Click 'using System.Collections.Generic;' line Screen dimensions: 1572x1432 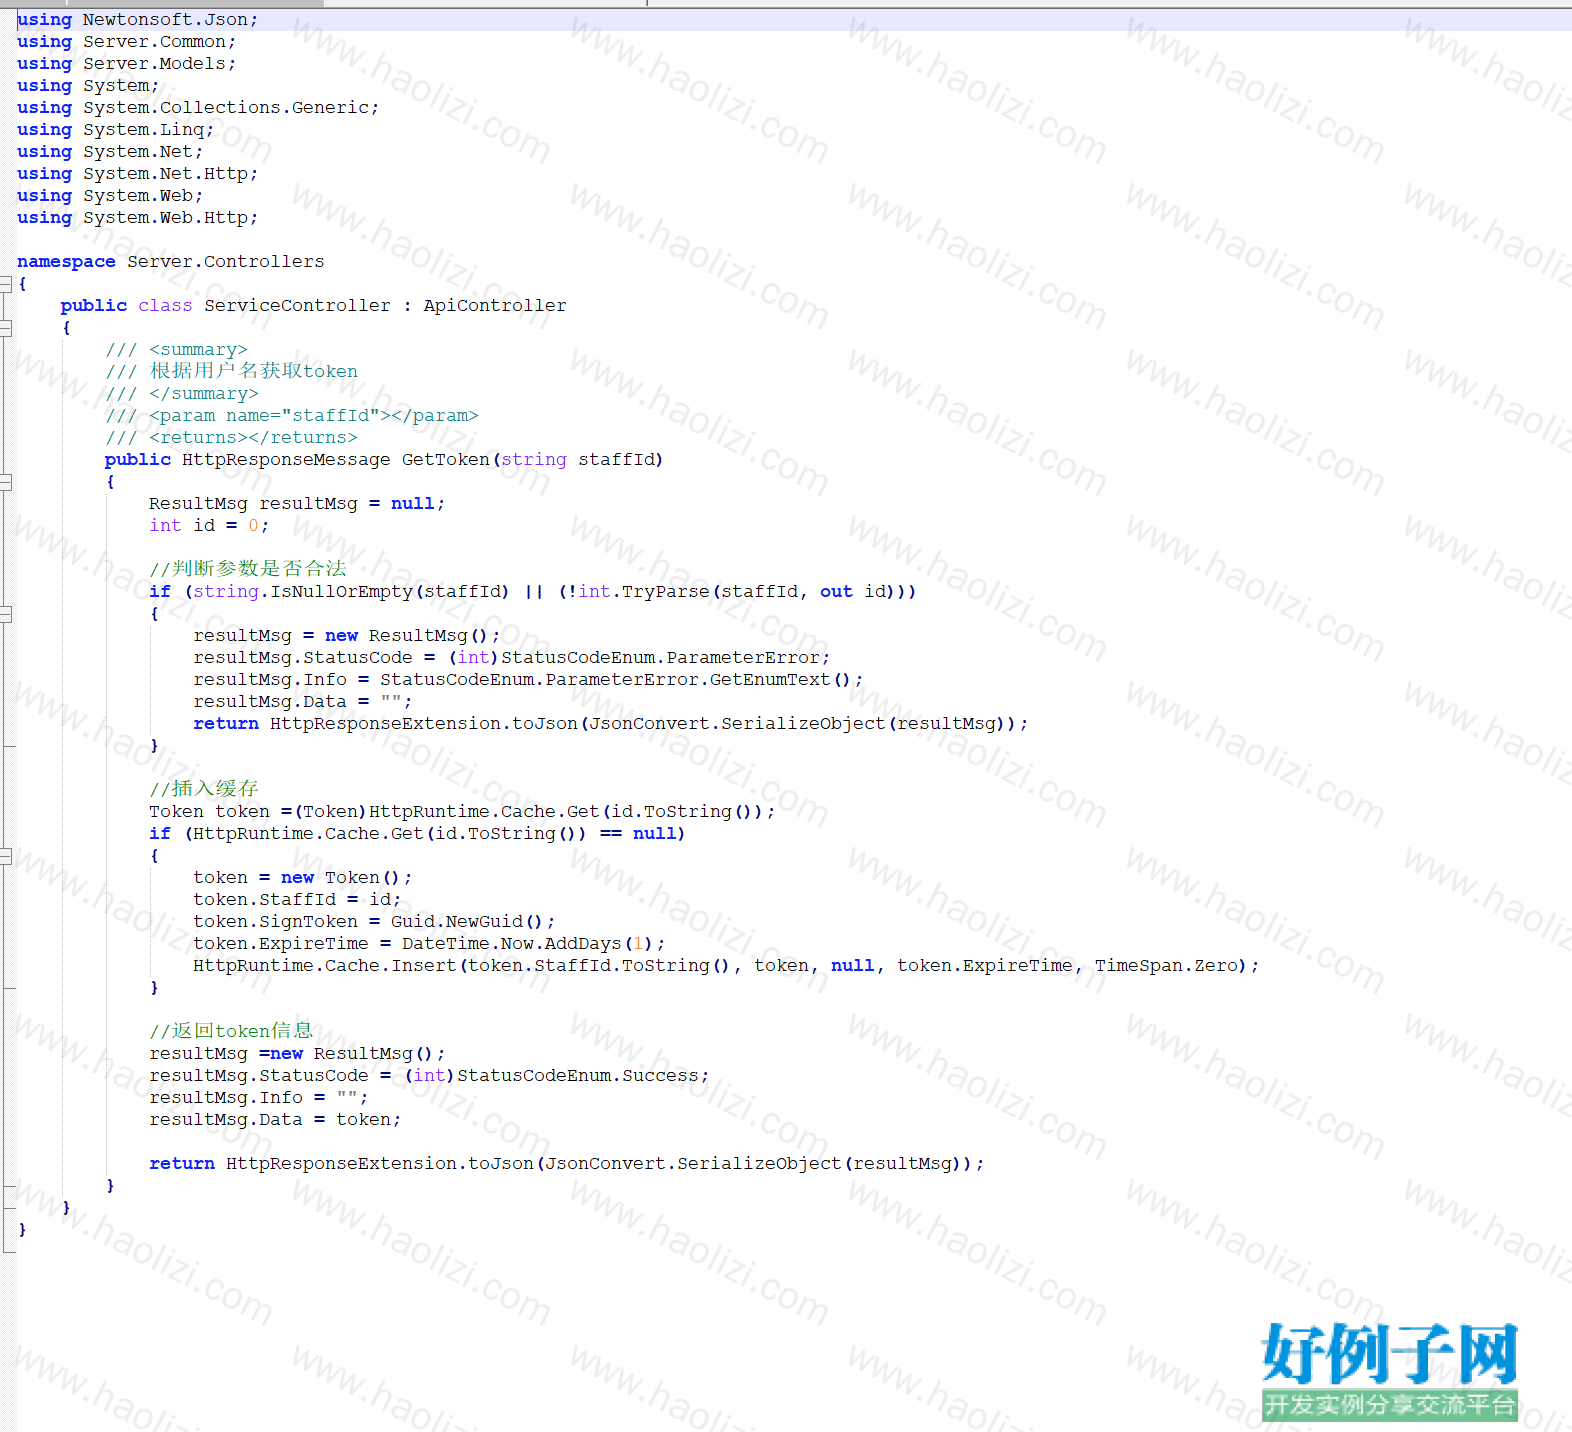(198, 107)
